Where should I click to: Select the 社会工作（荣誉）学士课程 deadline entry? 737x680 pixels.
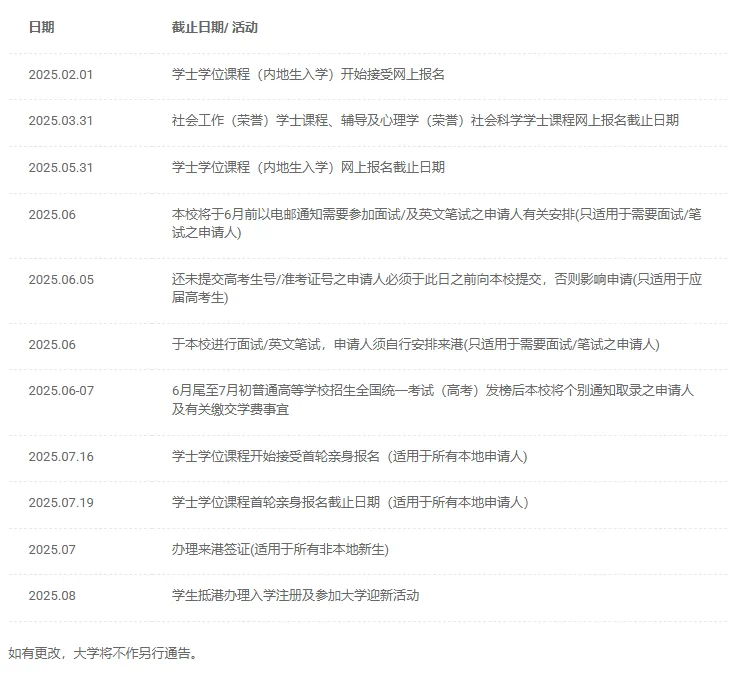point(425,120)
